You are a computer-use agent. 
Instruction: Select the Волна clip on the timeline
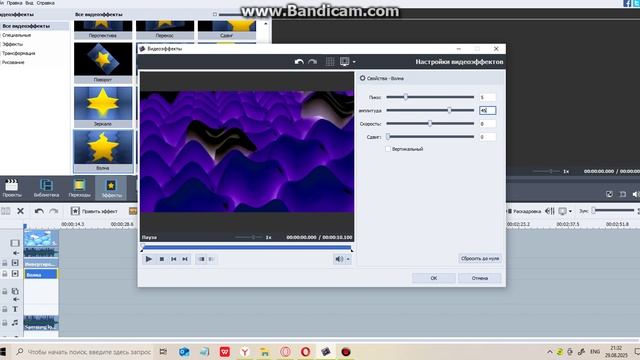click(x=41, y=274)
